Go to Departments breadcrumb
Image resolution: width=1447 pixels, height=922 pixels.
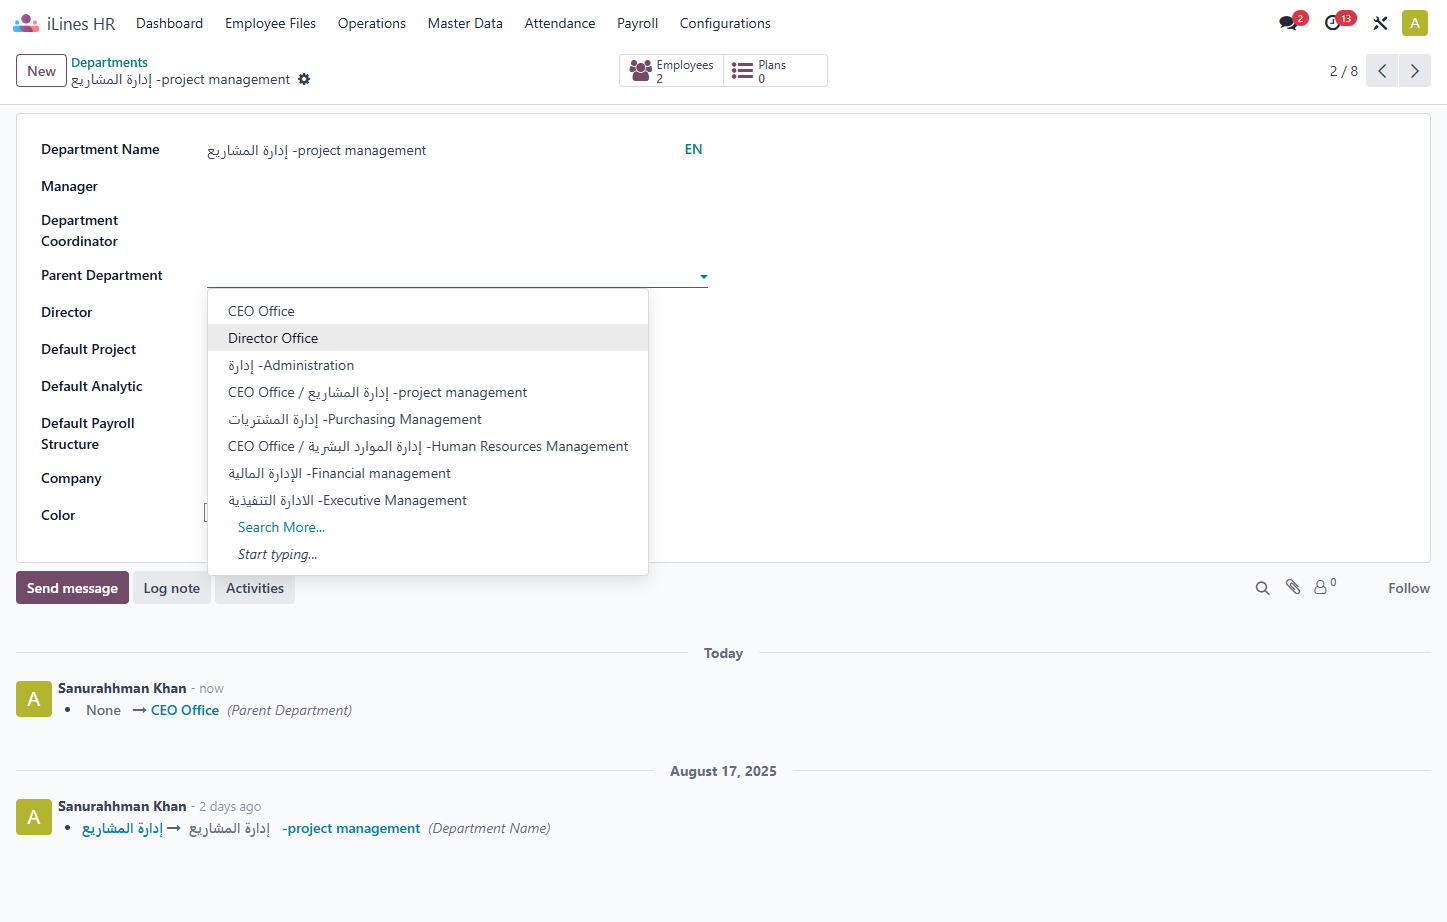point(109,62)
